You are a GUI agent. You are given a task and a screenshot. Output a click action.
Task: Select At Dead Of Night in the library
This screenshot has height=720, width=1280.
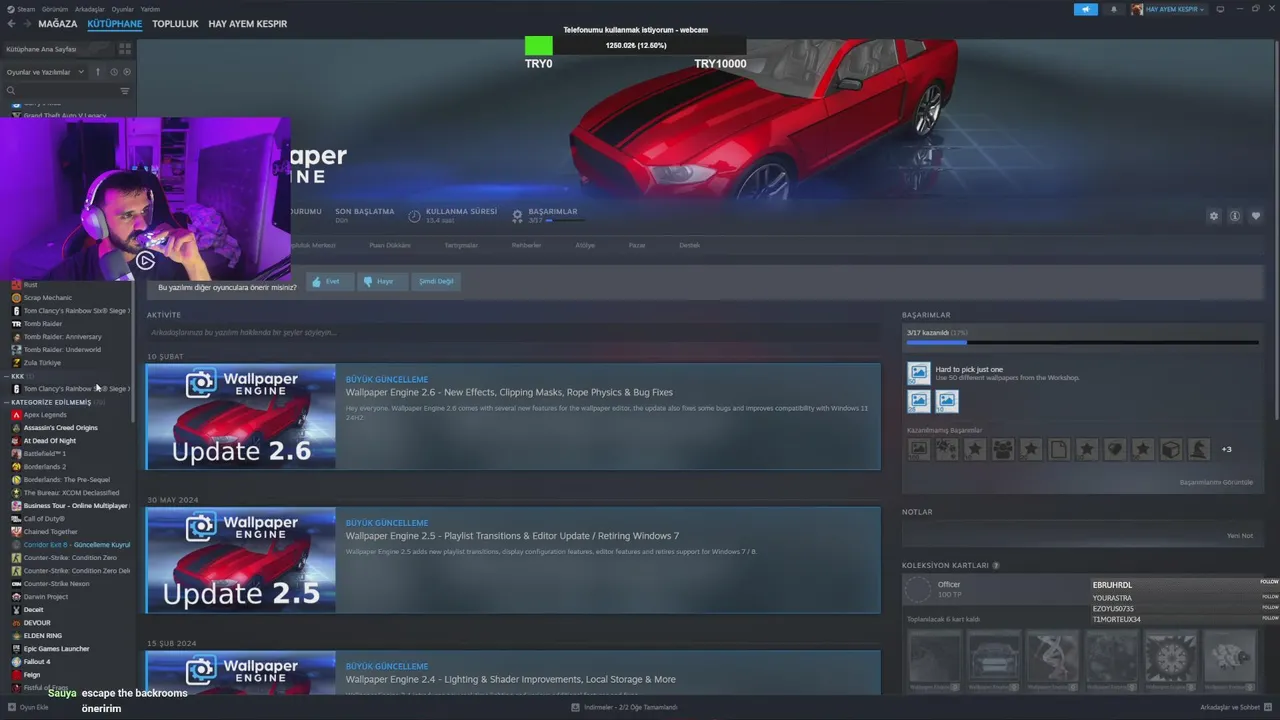point(50,441)
